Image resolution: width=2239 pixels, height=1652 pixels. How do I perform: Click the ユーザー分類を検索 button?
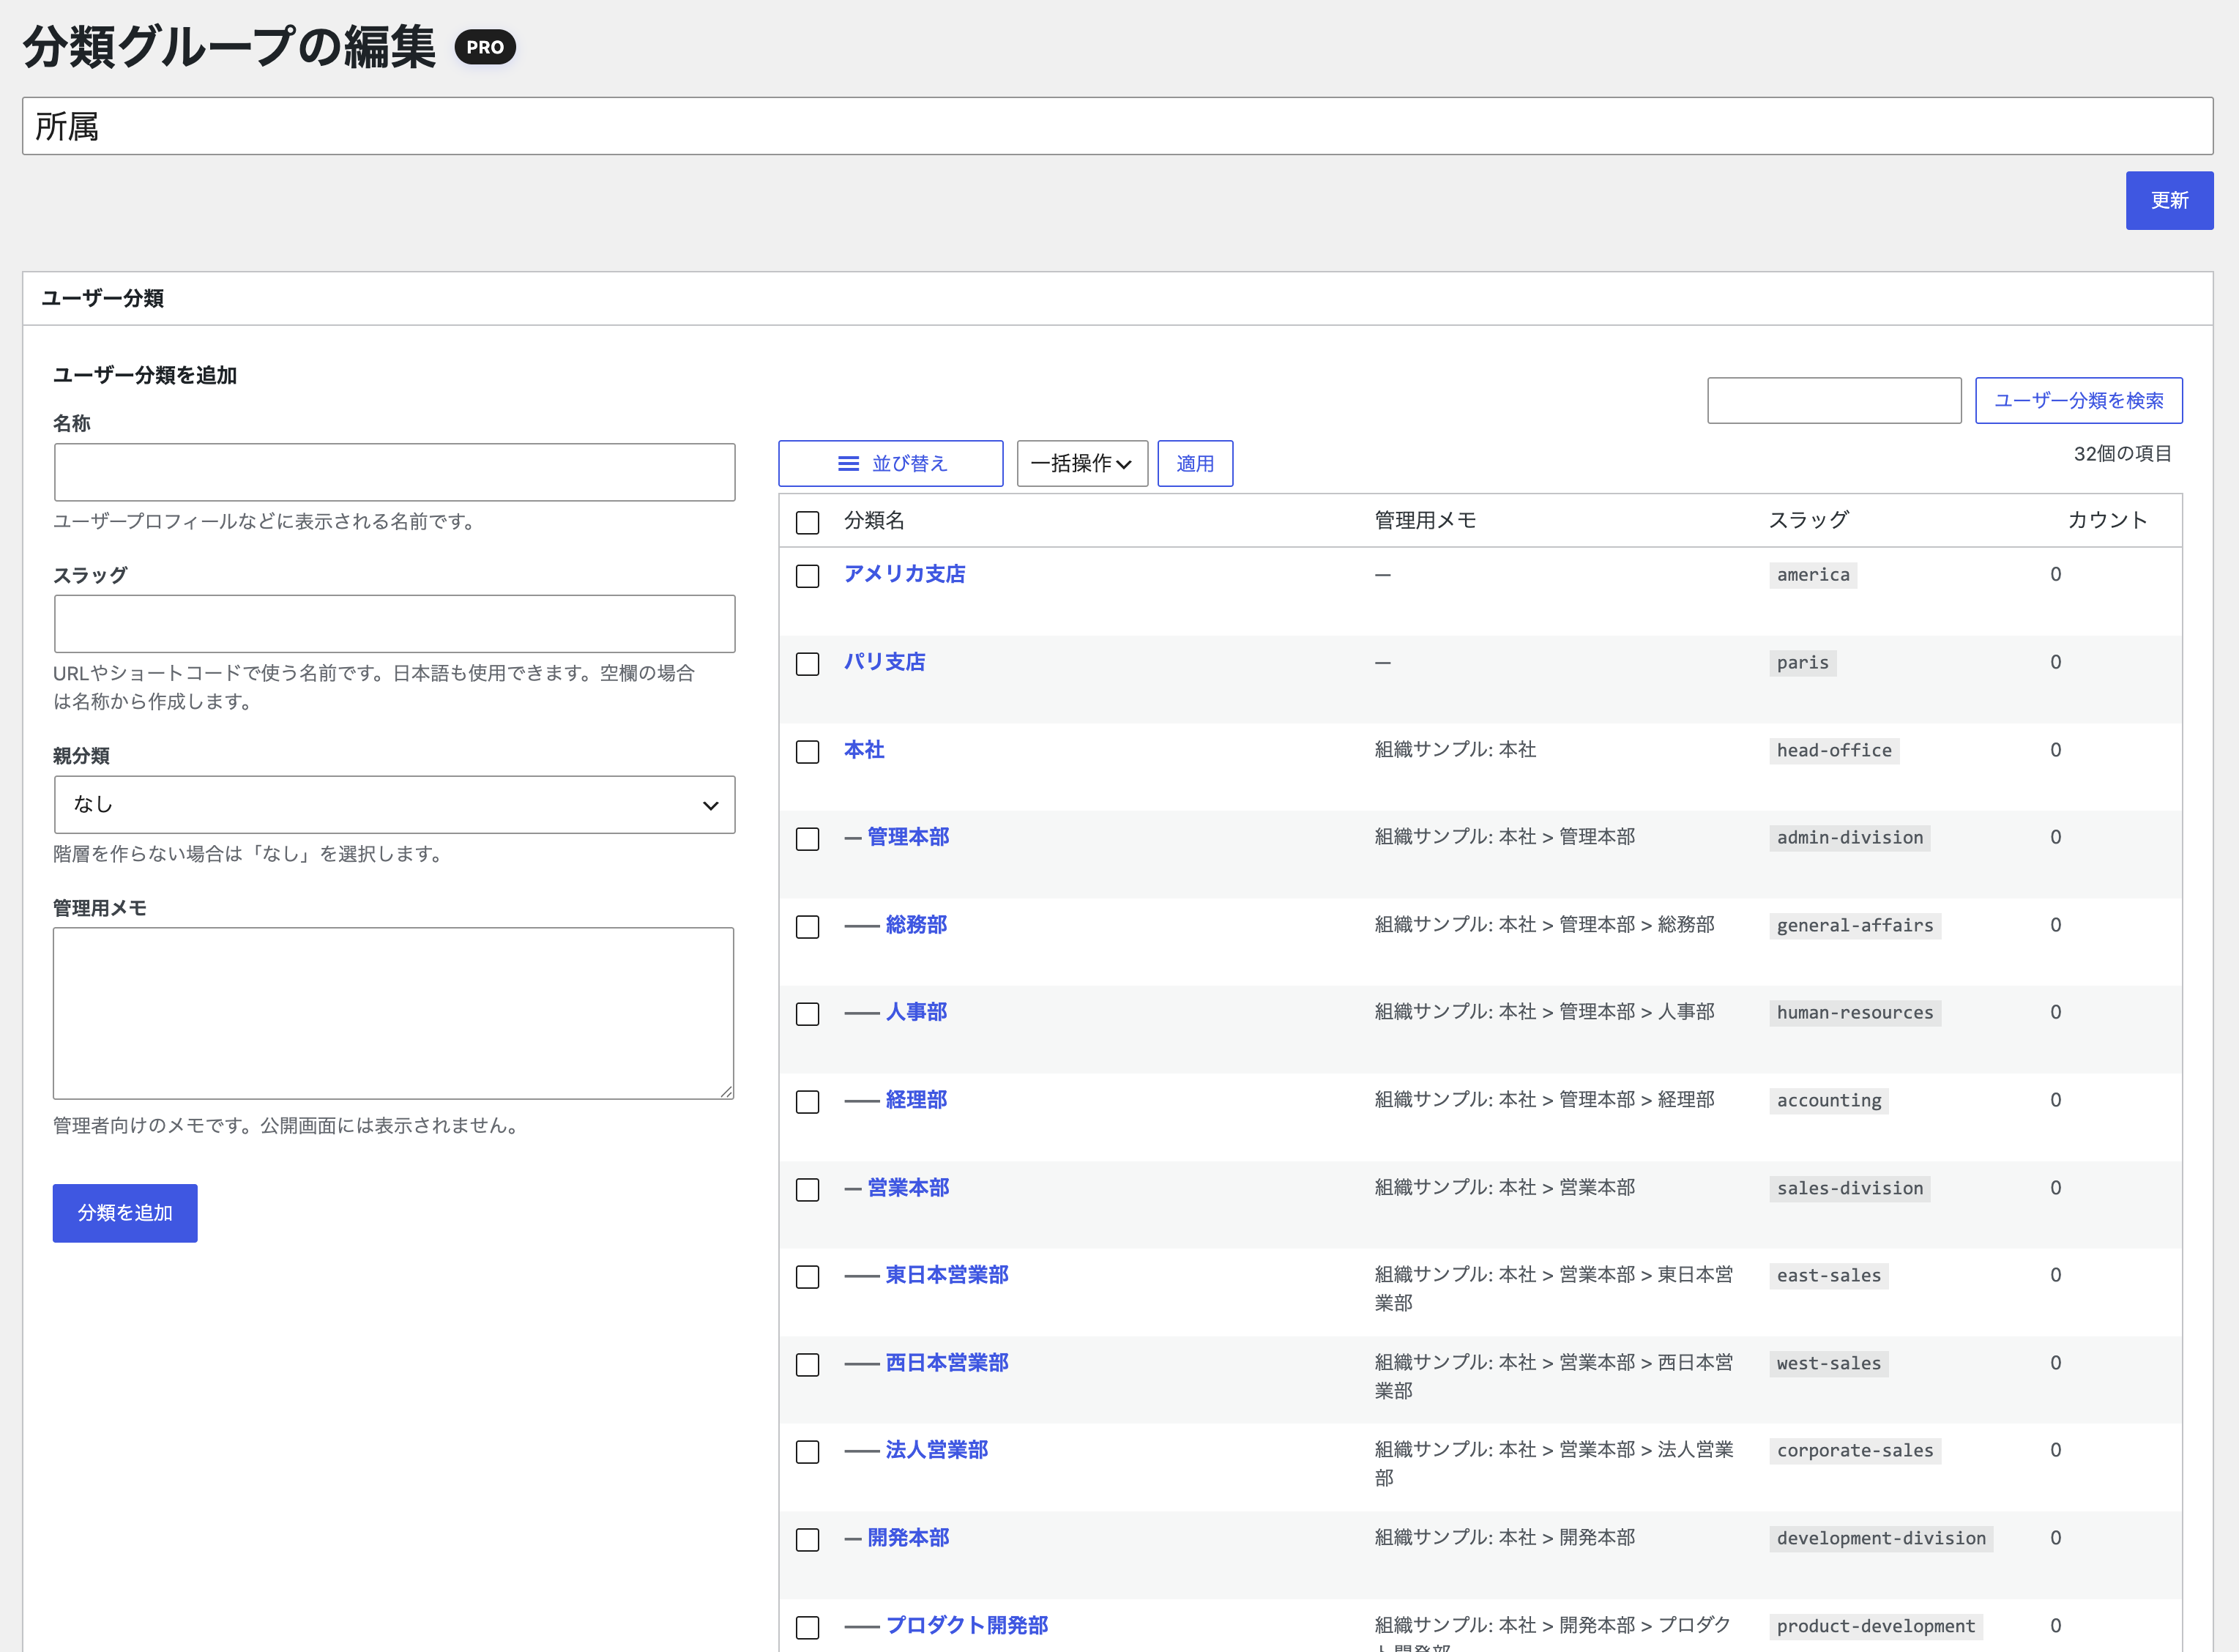2078,400
